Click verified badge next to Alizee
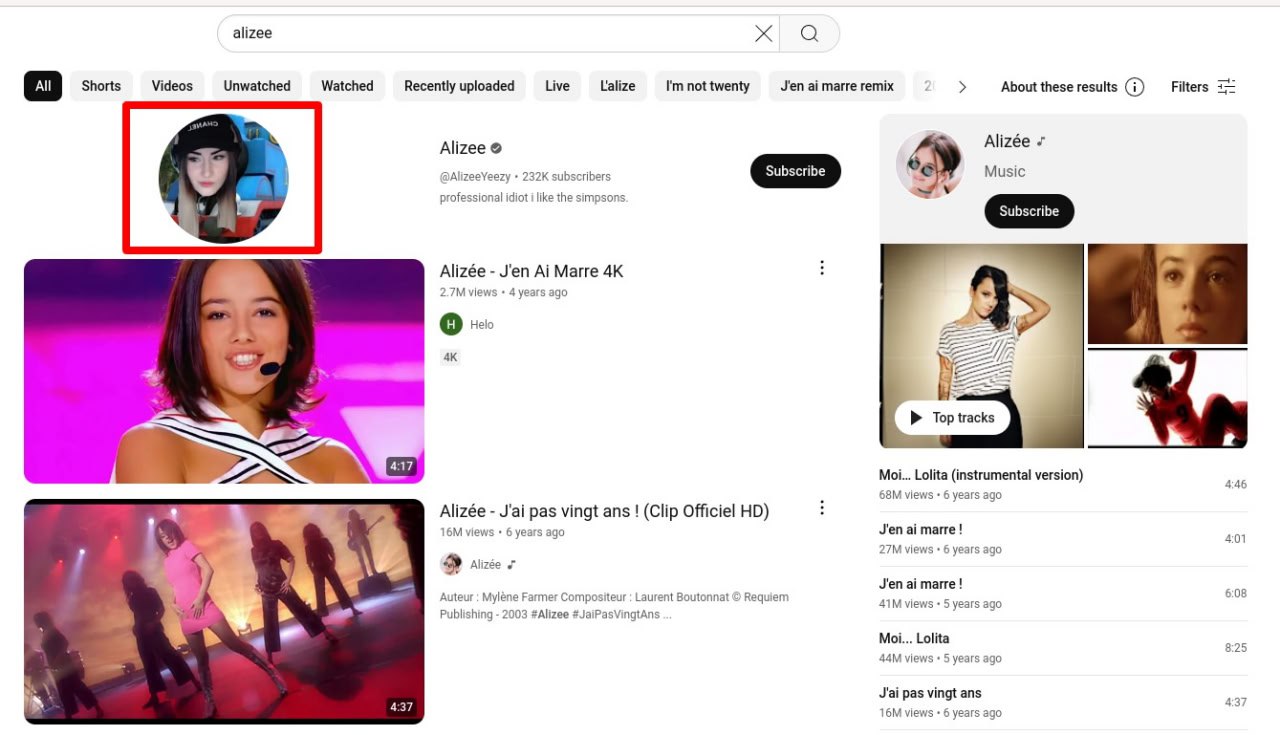 point(496,148)
